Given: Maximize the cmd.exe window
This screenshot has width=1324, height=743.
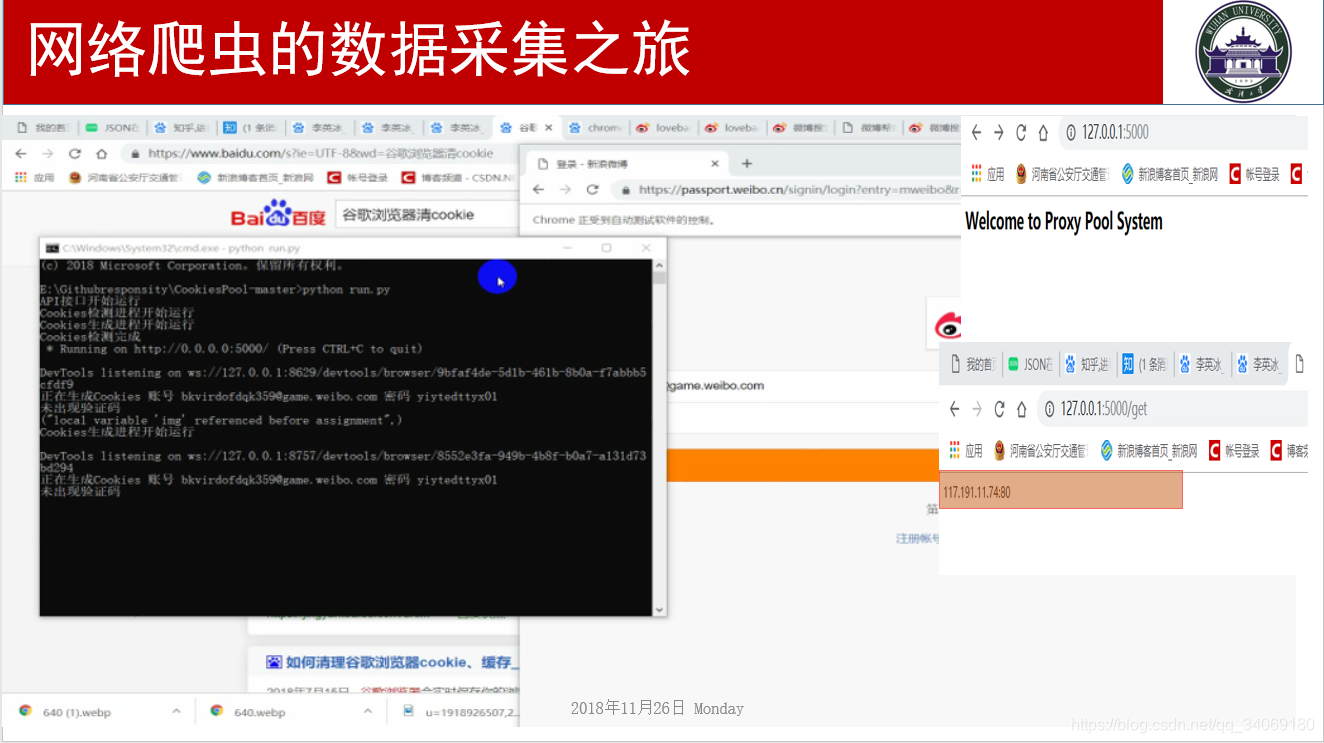Looking at the screenshot, I should [x=606, y=248].
